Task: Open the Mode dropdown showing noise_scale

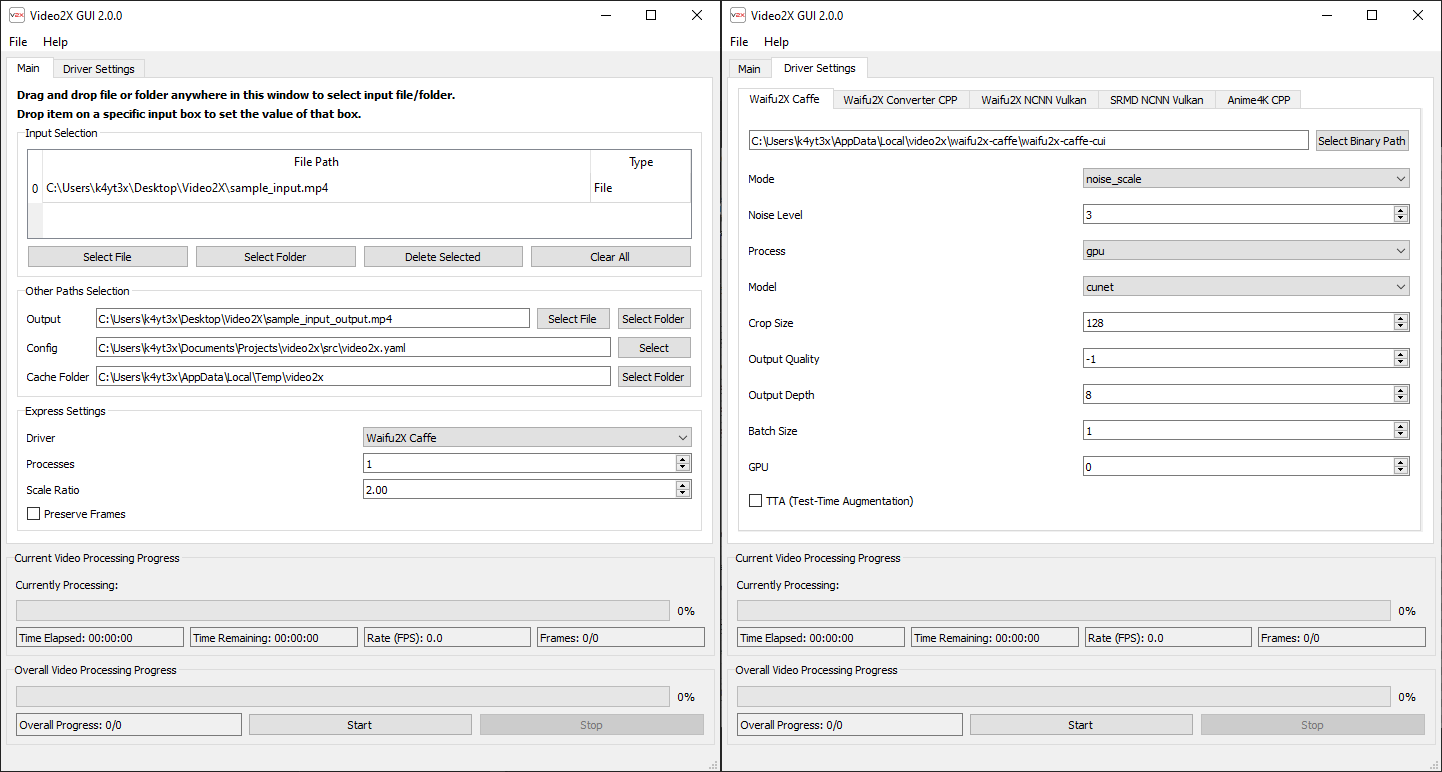Action: coord(1246,179)
